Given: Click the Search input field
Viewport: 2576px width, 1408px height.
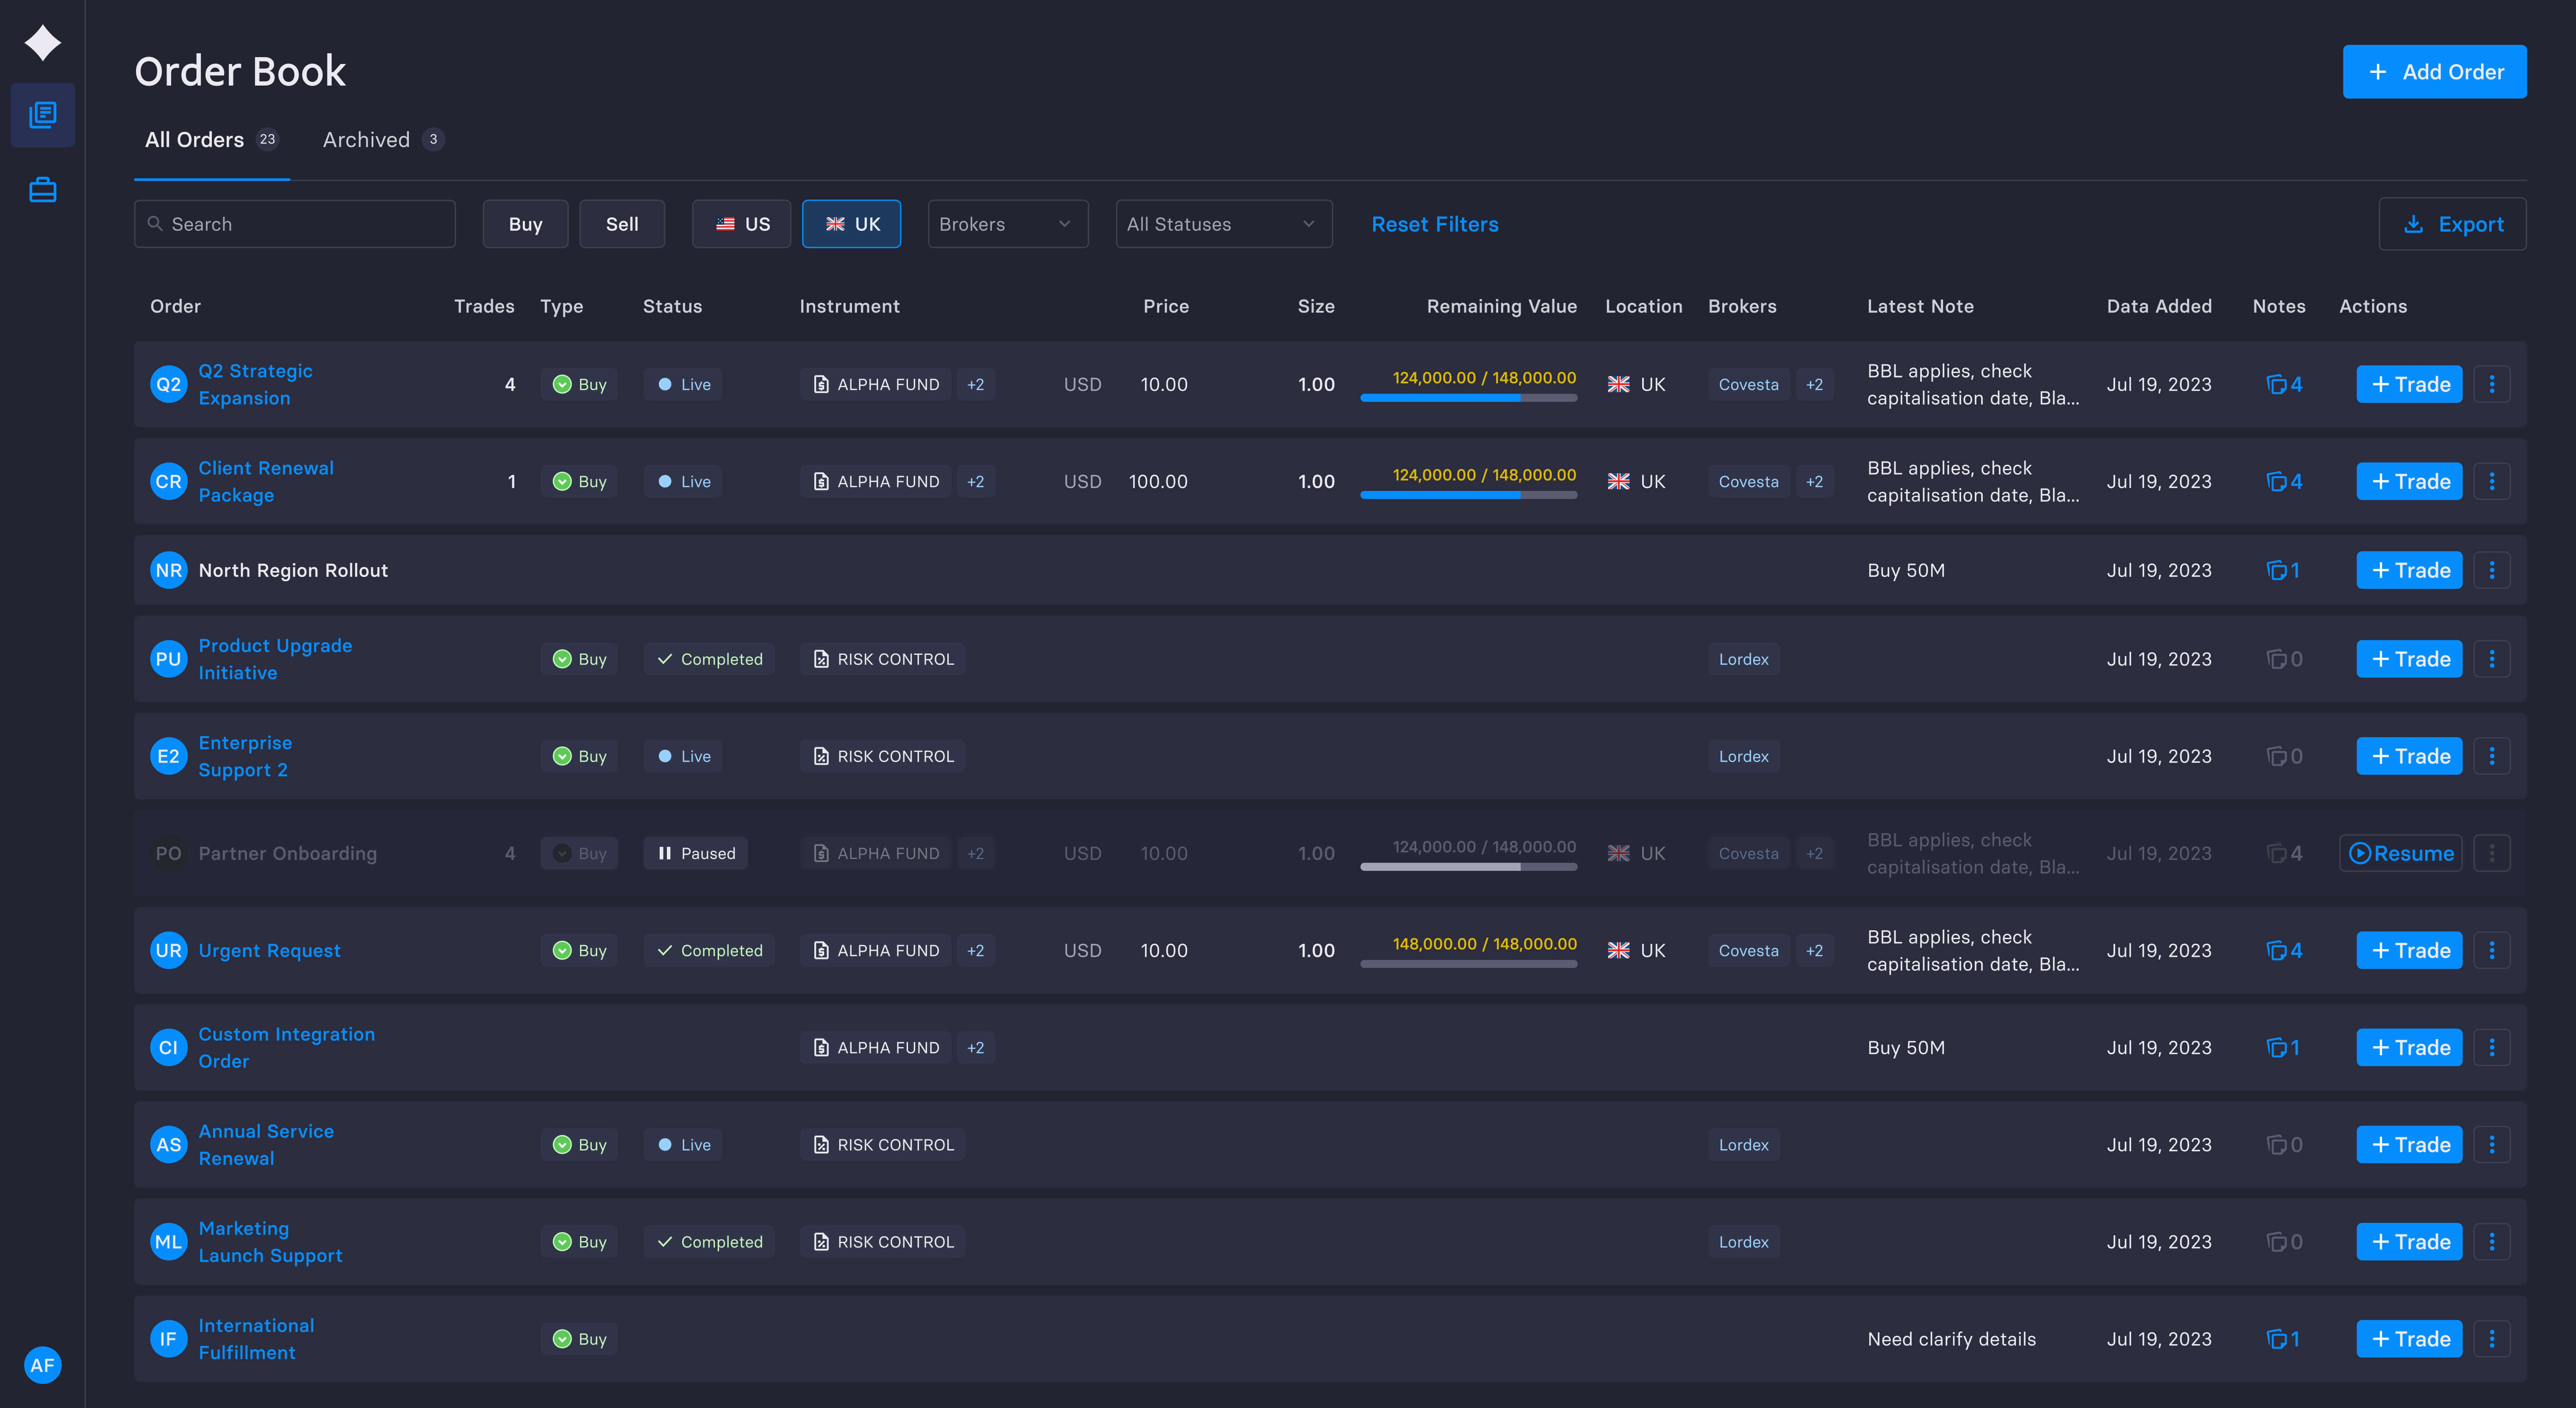Looking at the screenshot, I should 295,224.
